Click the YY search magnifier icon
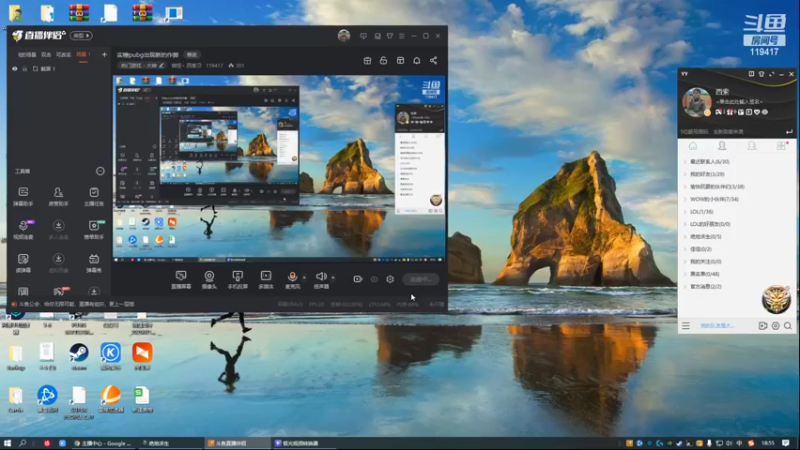Viewport: 800px width, 450px height. pos(788,326)
